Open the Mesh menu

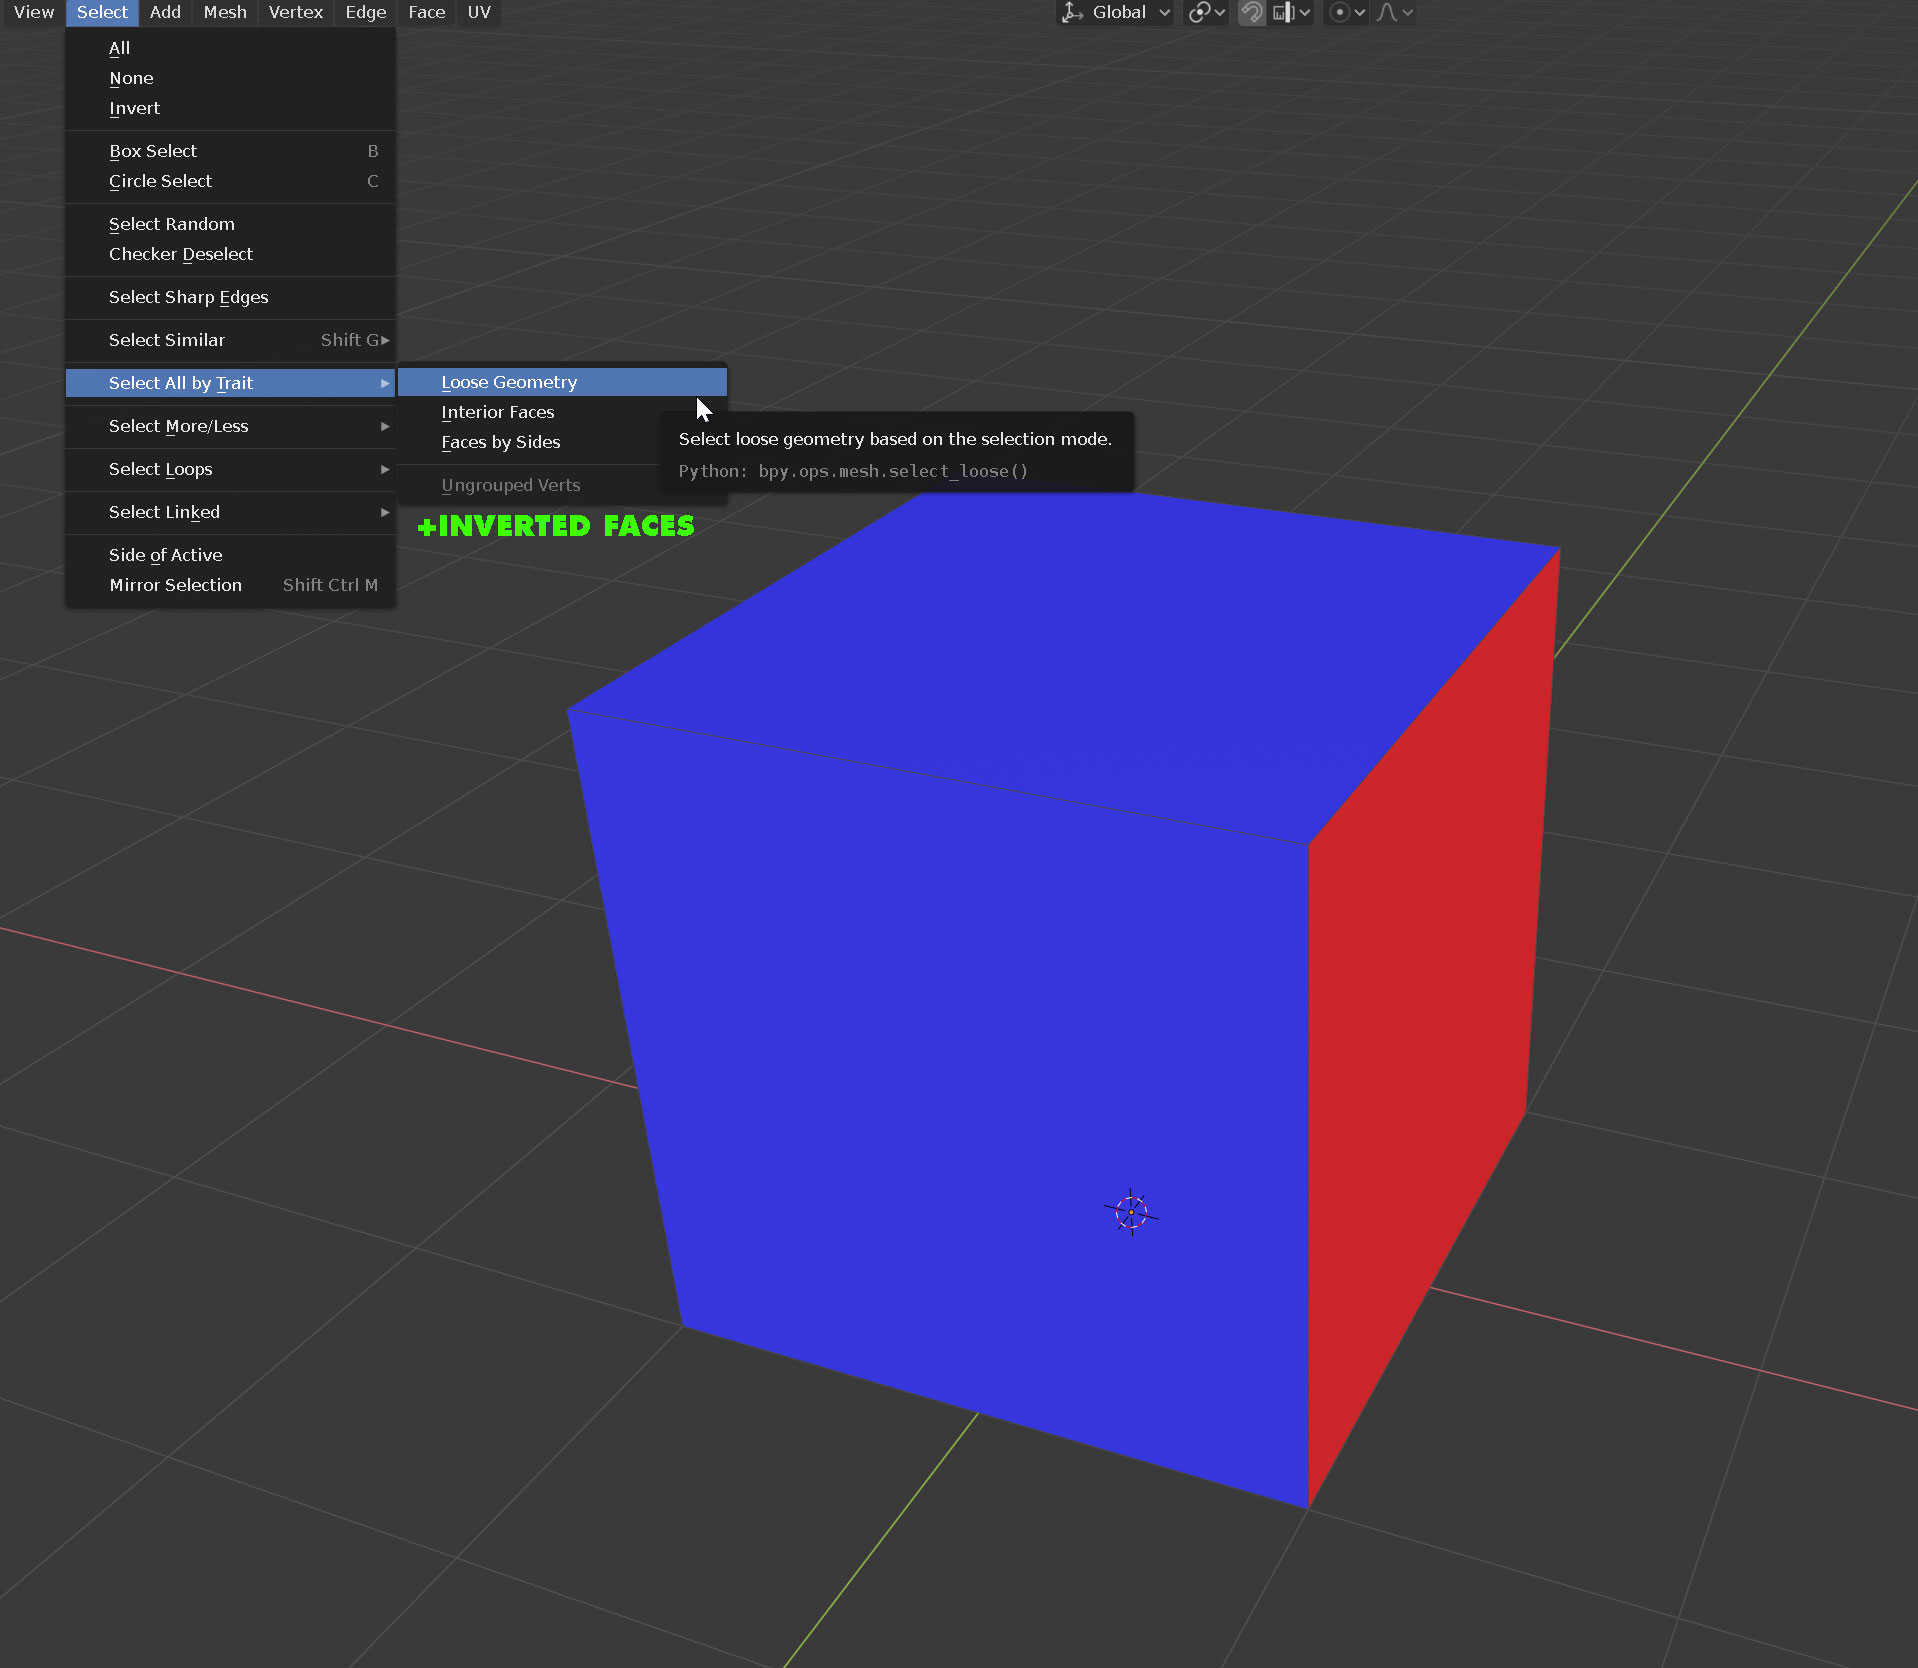point(225,12)
